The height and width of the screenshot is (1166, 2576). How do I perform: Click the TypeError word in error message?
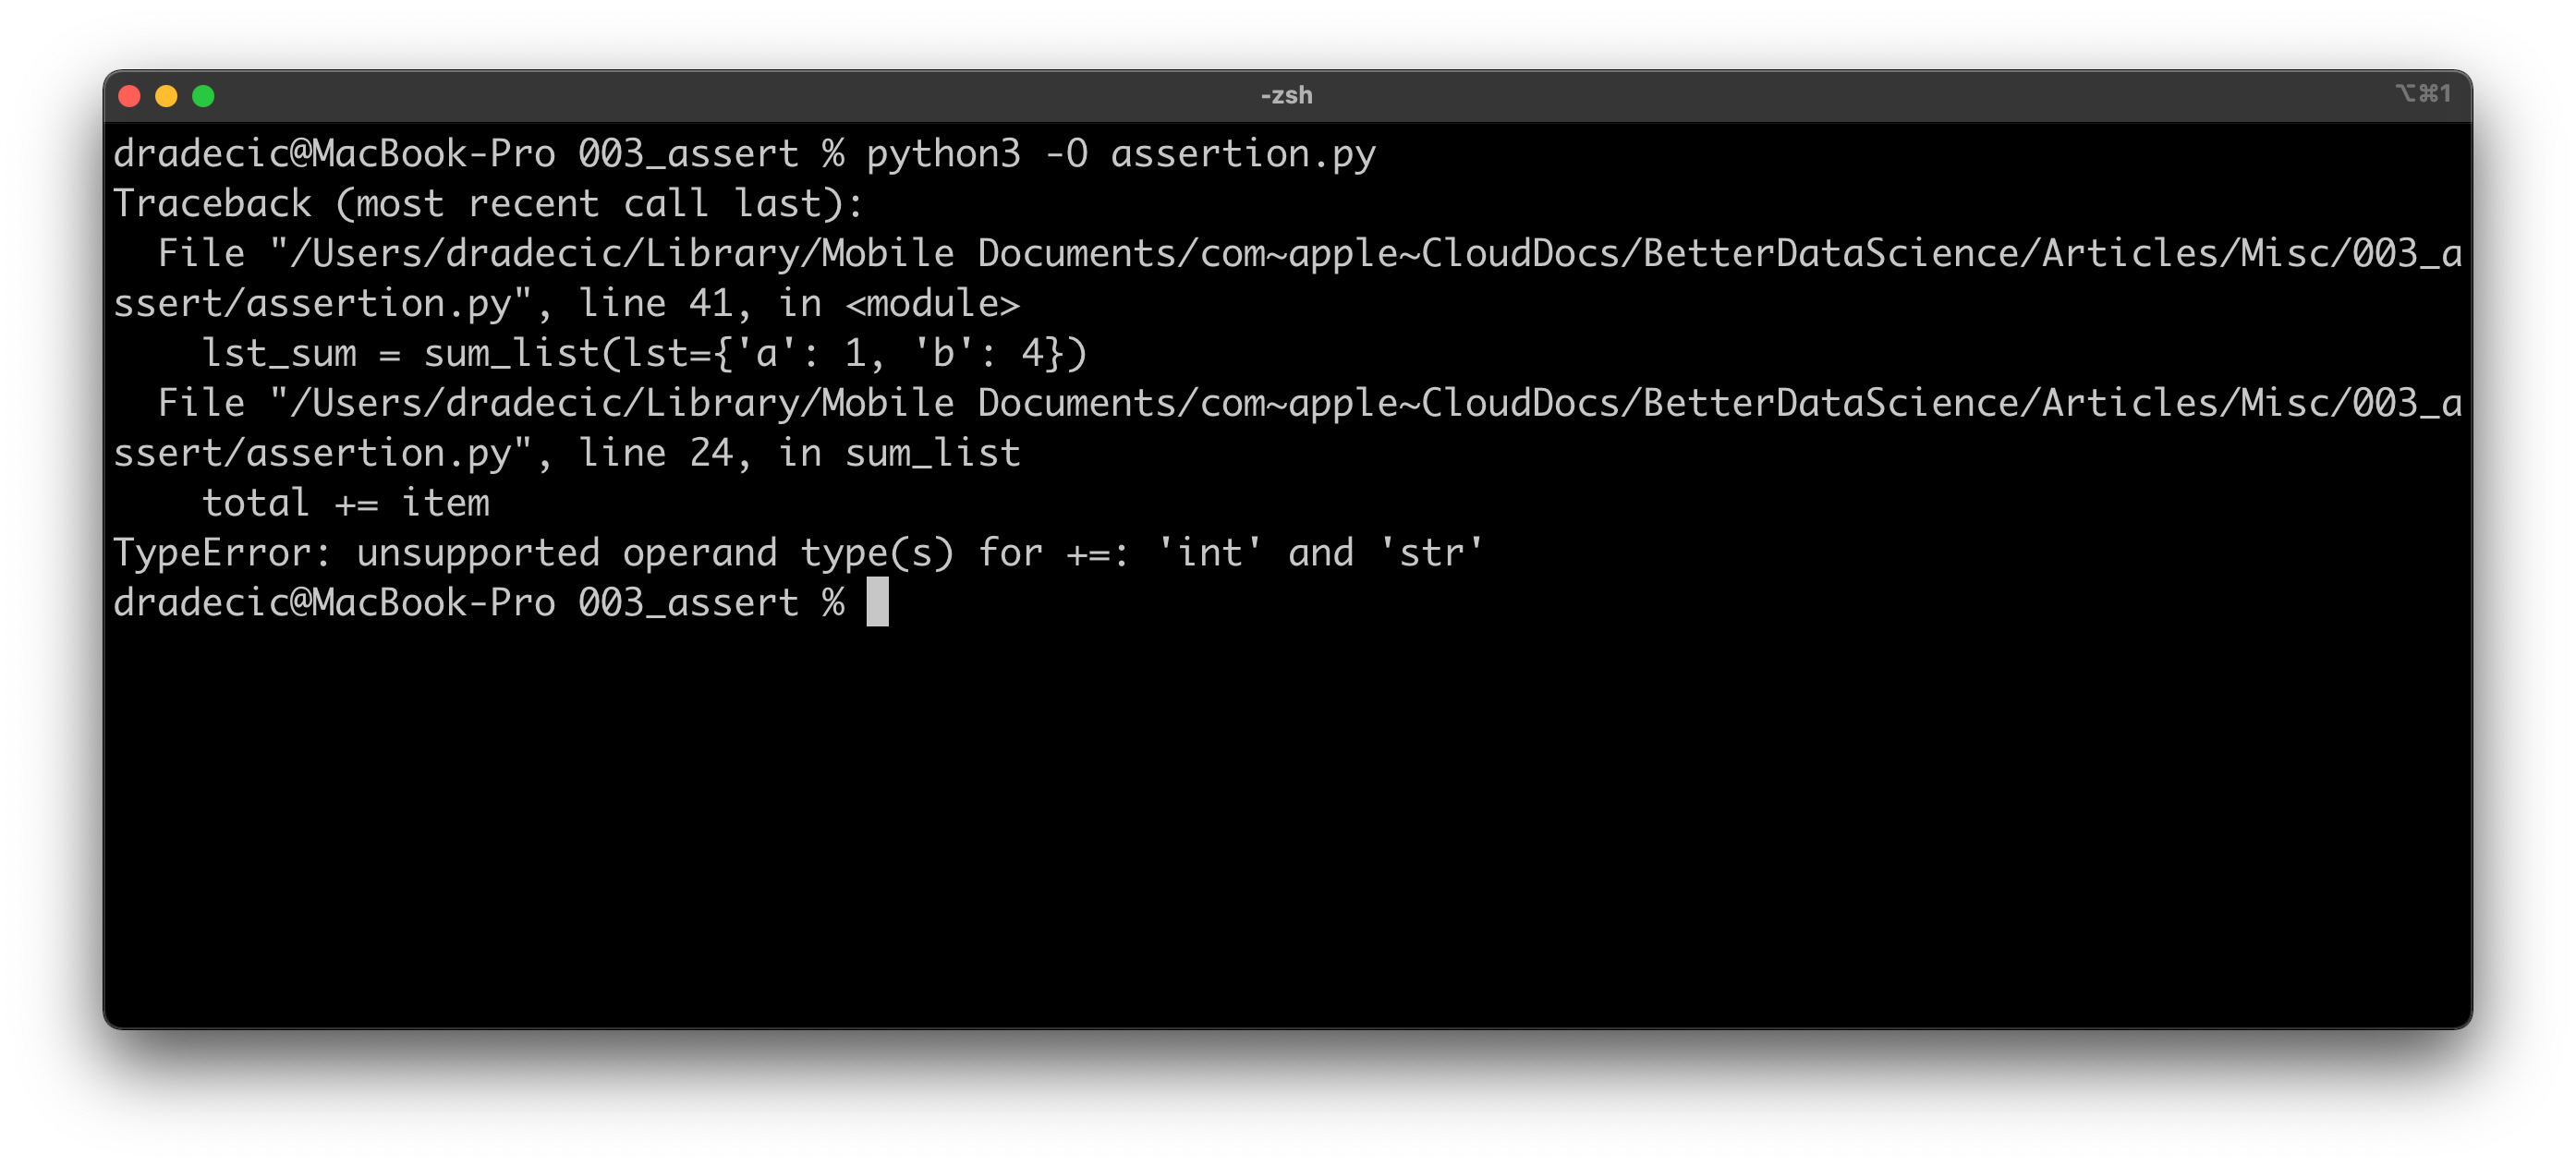[212, 553]
